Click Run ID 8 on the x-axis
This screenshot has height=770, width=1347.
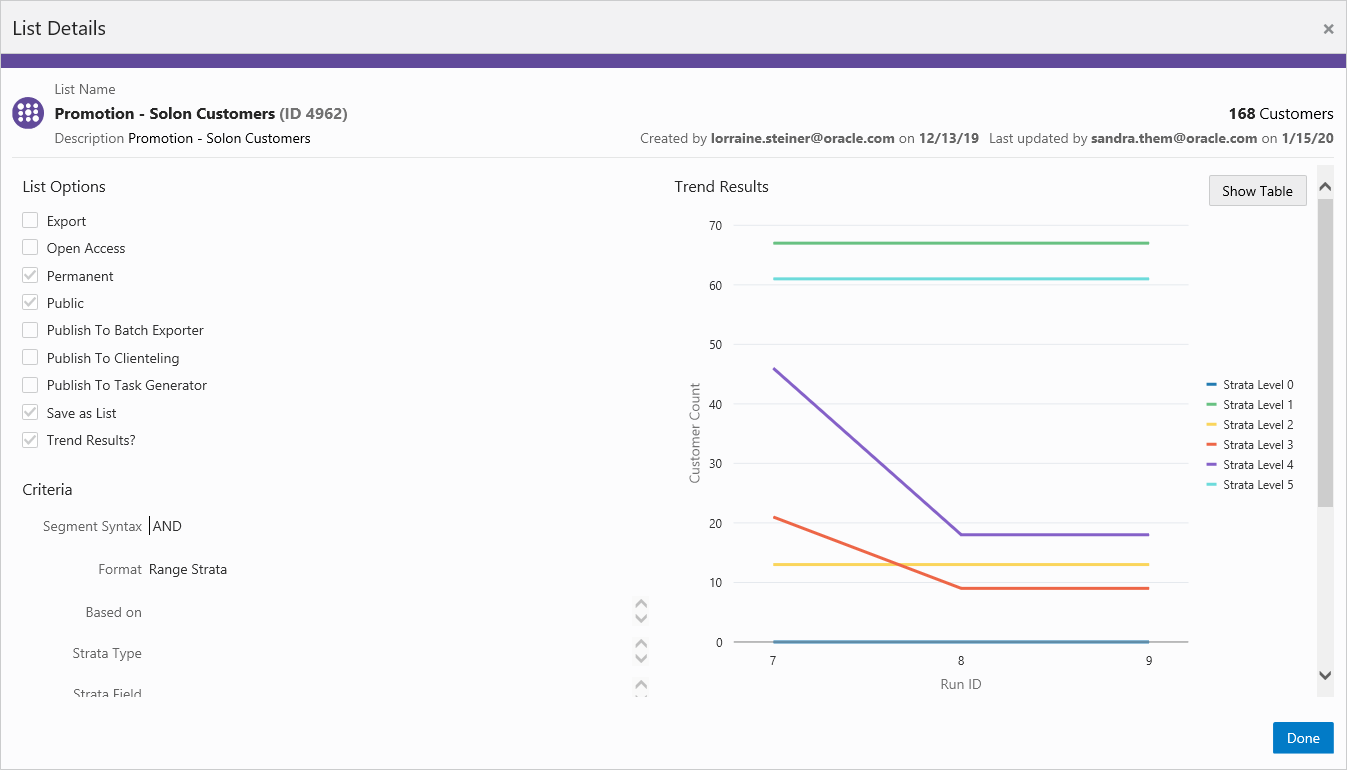(961, 661)
